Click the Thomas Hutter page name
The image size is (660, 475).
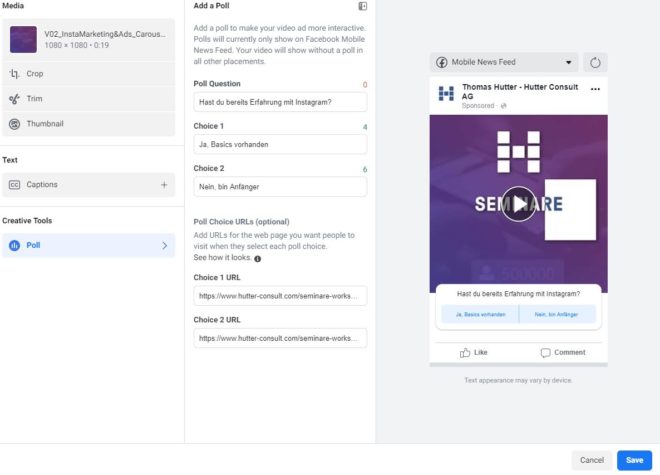[x=520, y=91]
